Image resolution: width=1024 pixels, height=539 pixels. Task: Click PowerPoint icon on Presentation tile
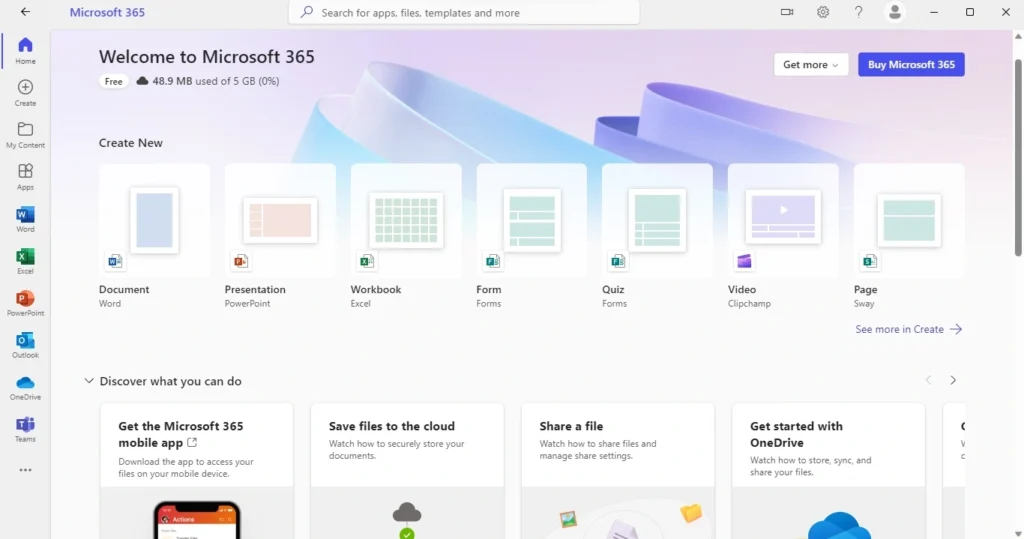pos(240,261)
